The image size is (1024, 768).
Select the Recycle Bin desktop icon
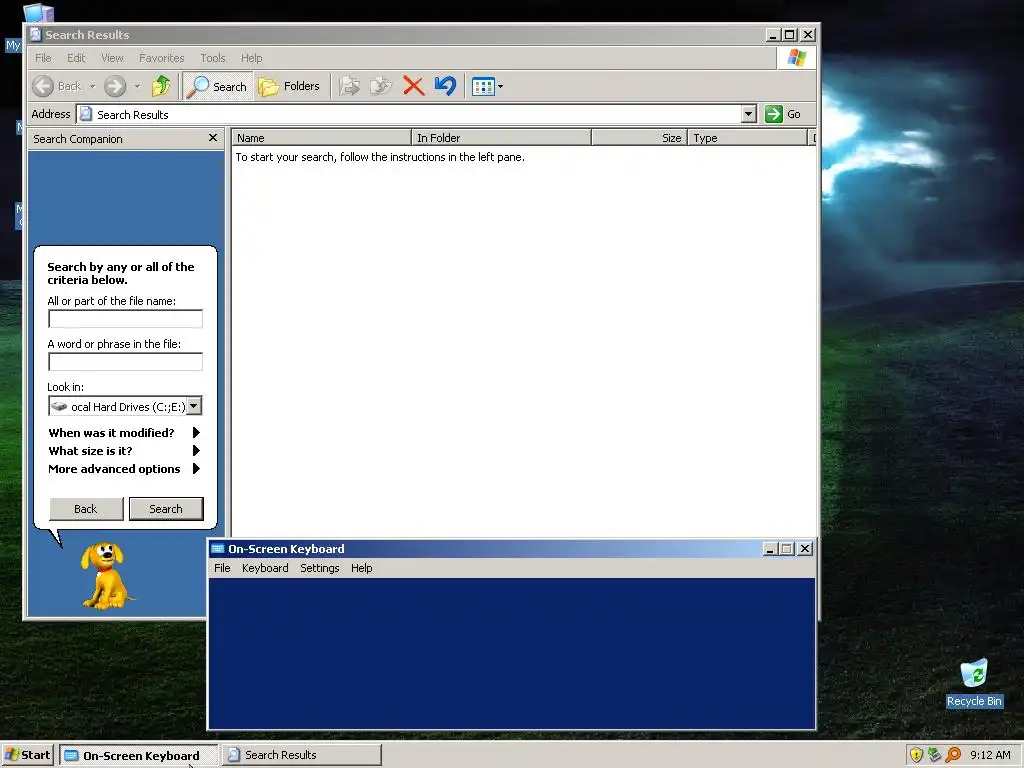974,683
